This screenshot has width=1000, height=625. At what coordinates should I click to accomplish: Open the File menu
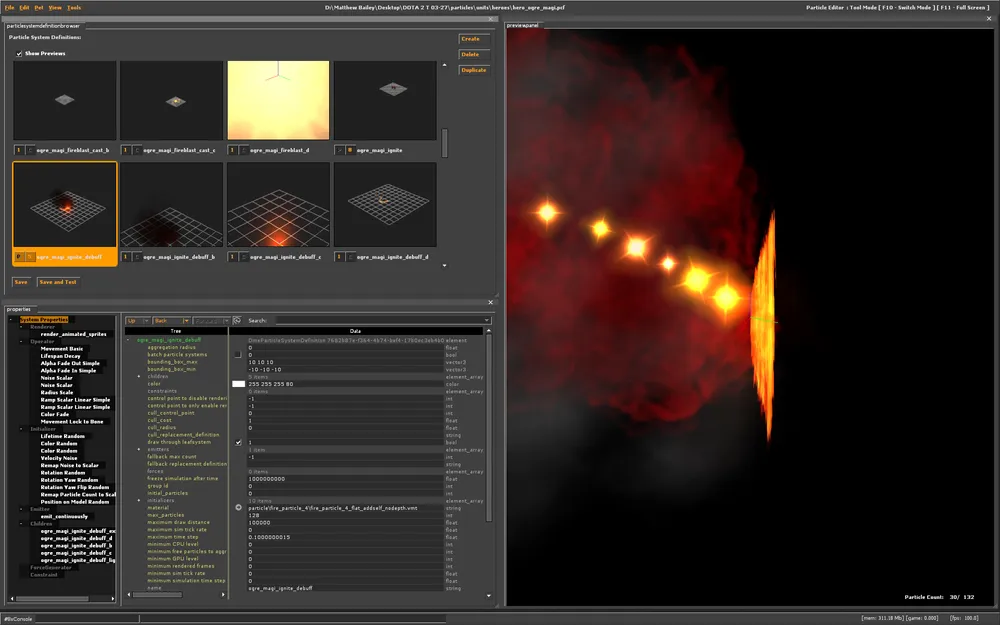[9, 7]
